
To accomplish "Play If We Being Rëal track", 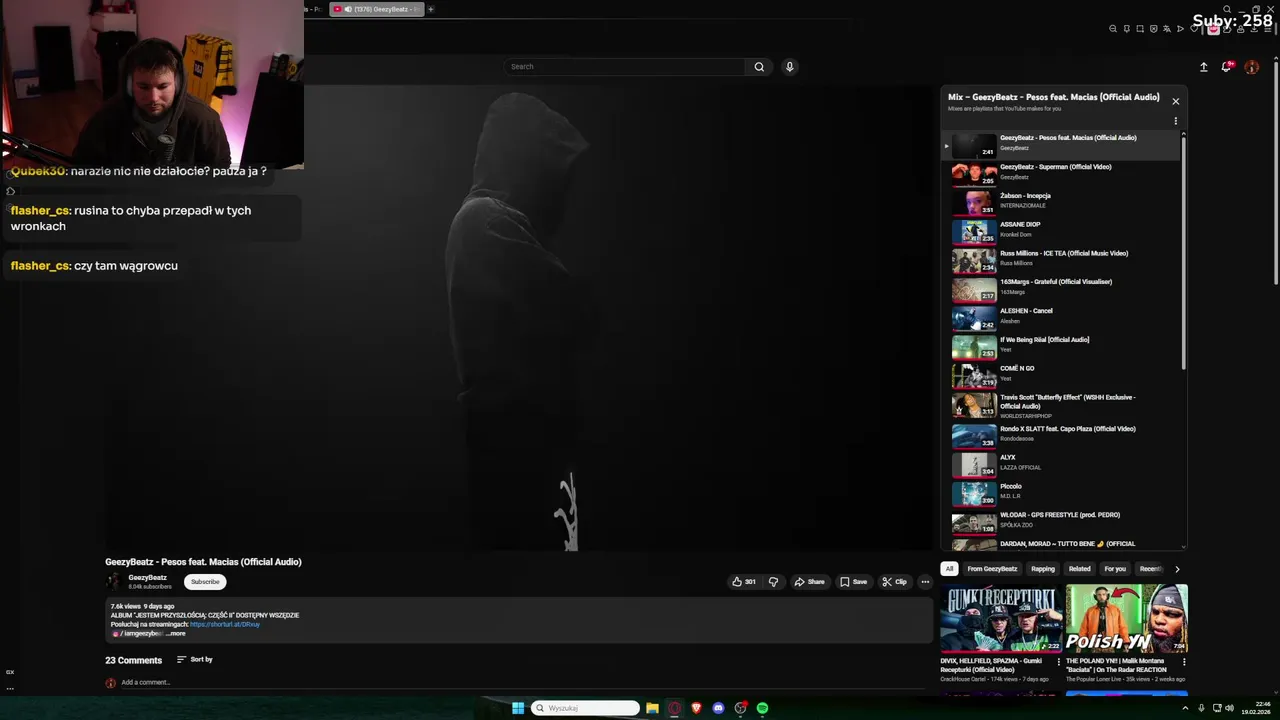I will [1060, 347].
